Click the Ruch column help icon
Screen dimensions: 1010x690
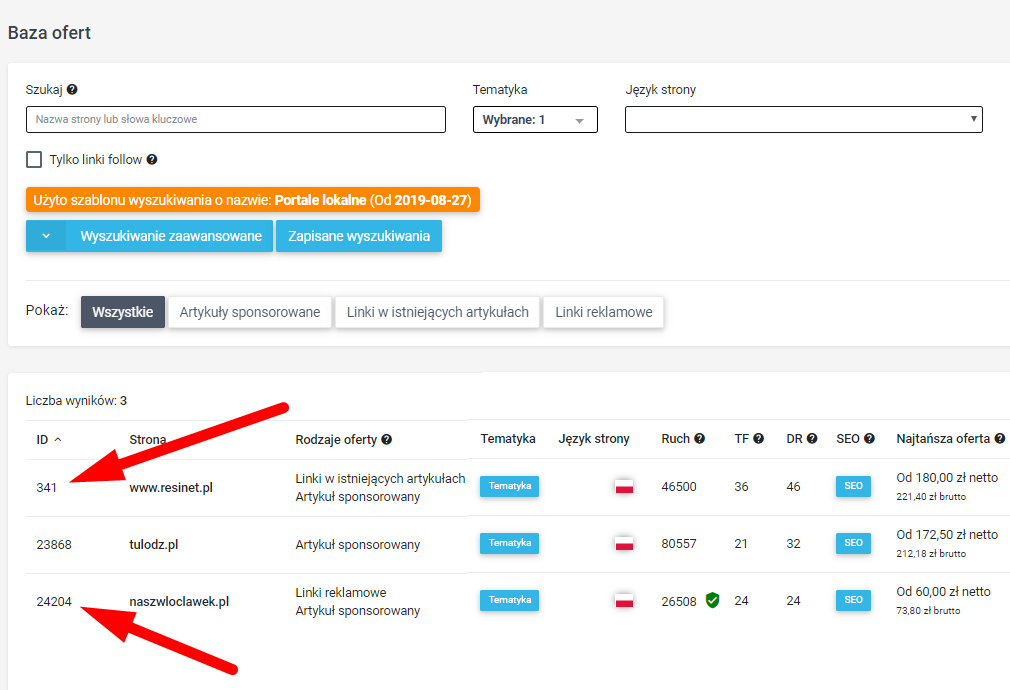coord(700,438)
